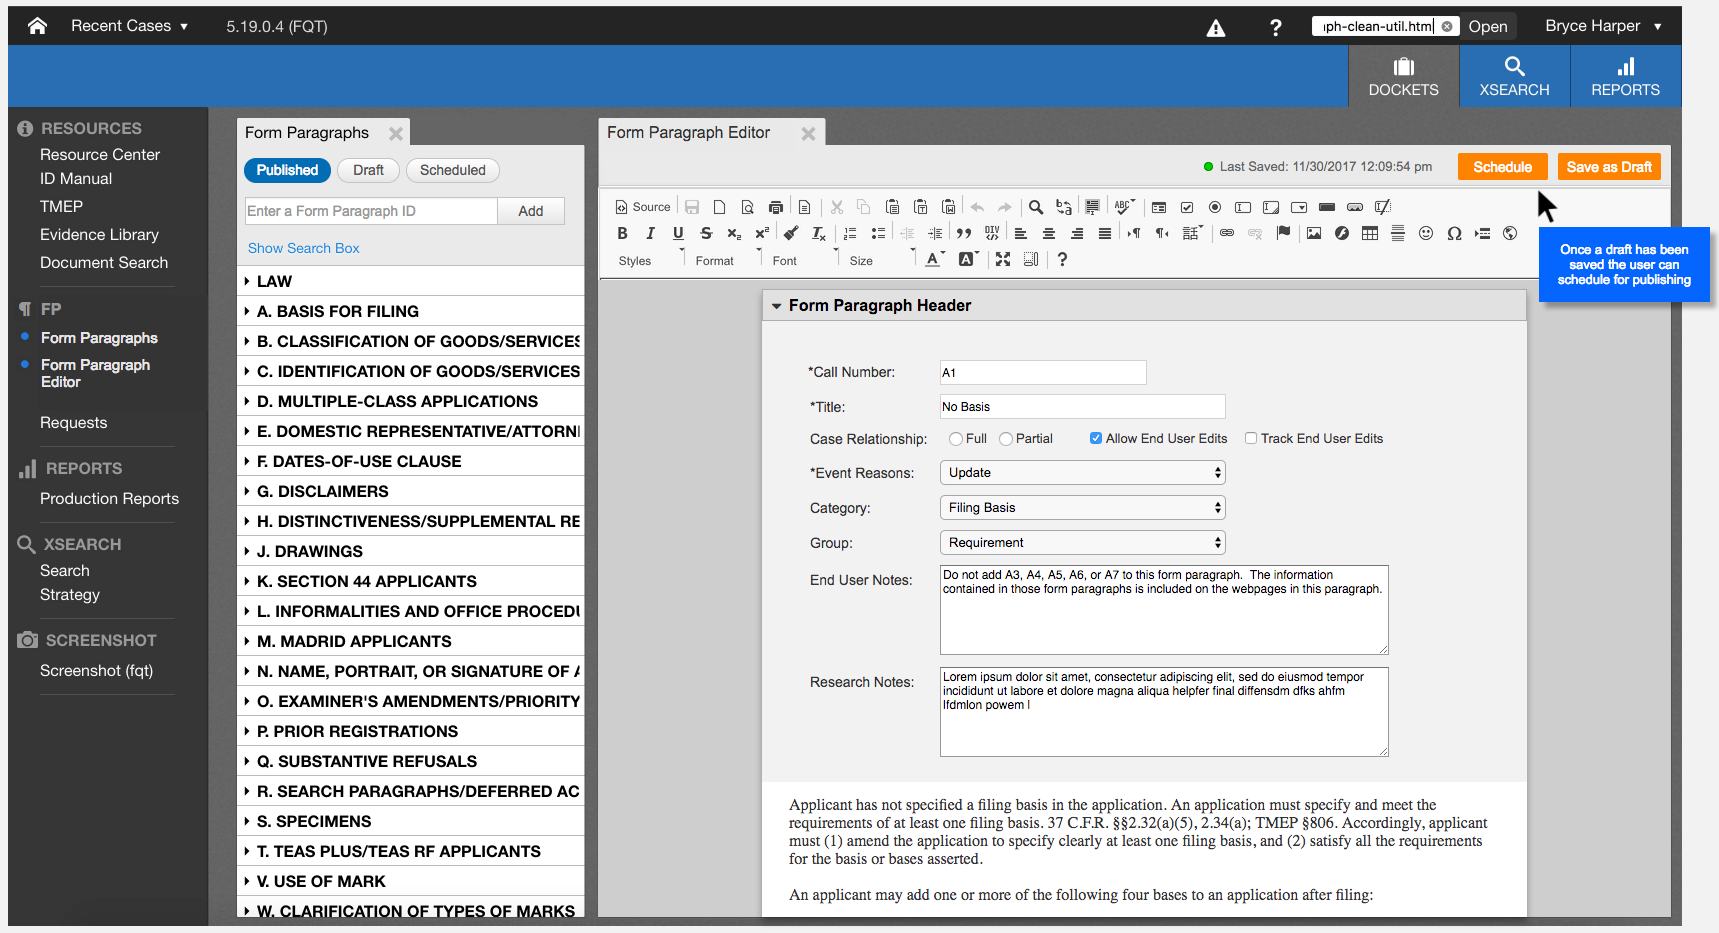Maximize the editor with fullscreen icon
The width and height of the screenshot is (1719, 933).
(1003, 259)
